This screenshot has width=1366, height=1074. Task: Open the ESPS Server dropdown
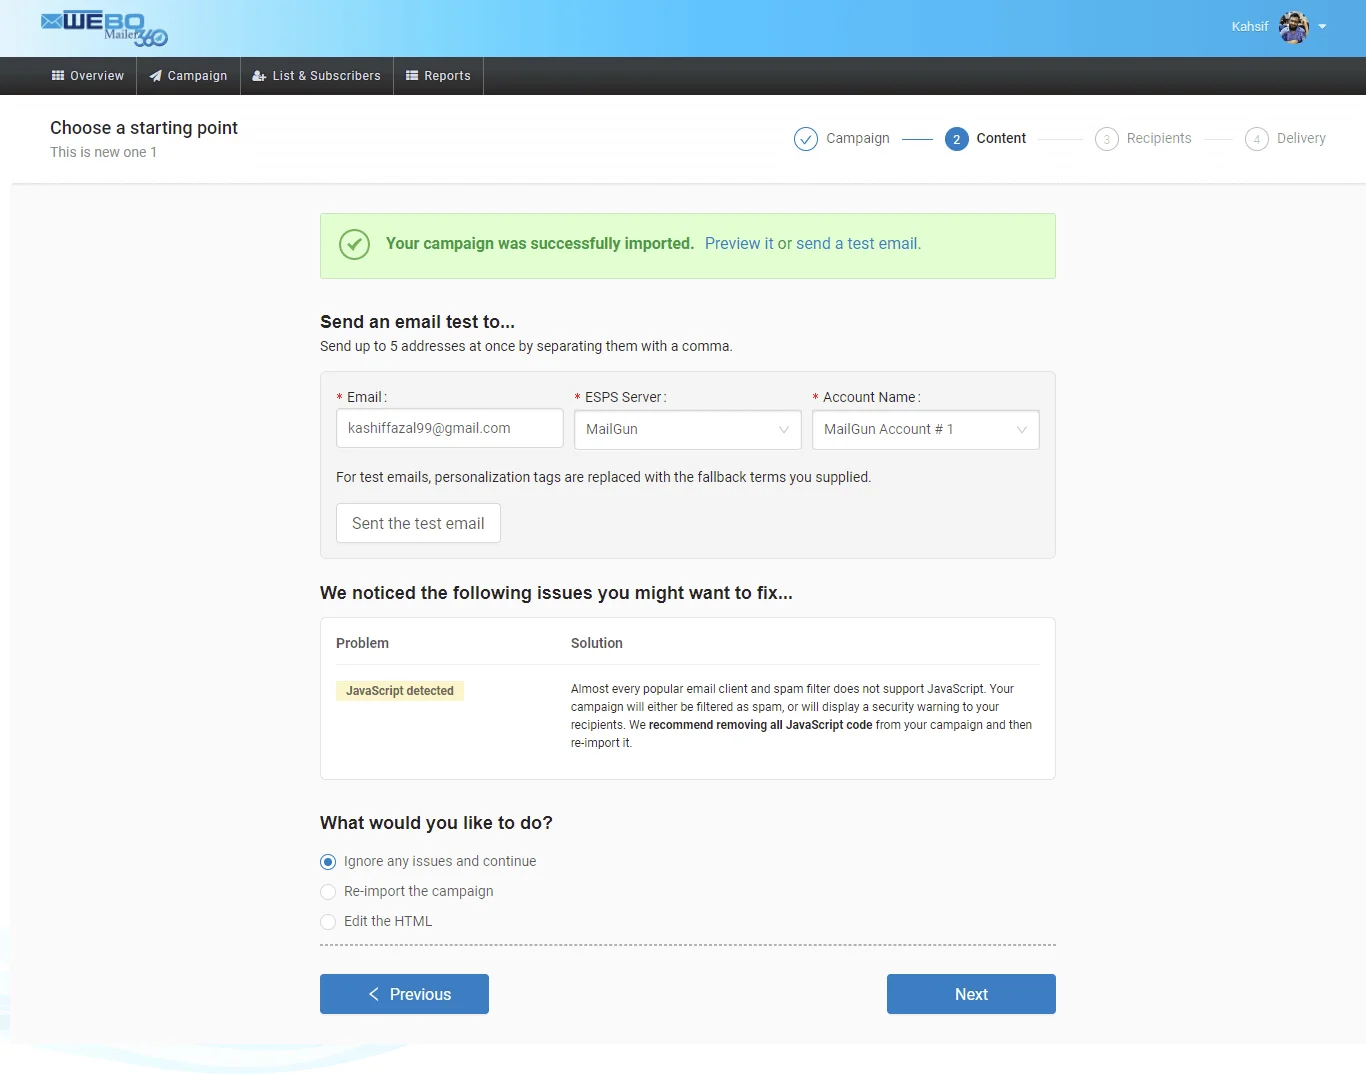click(x=687, y=430)
